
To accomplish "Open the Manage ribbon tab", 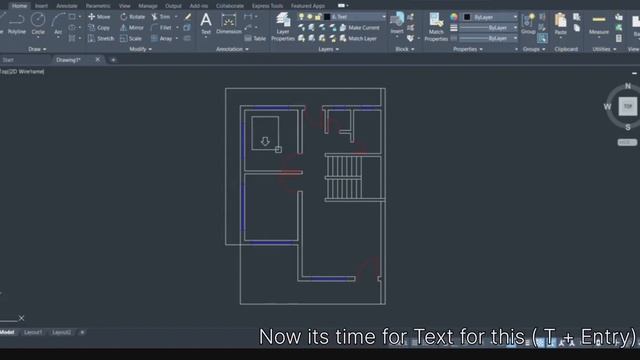I will (x=148, y=6).
